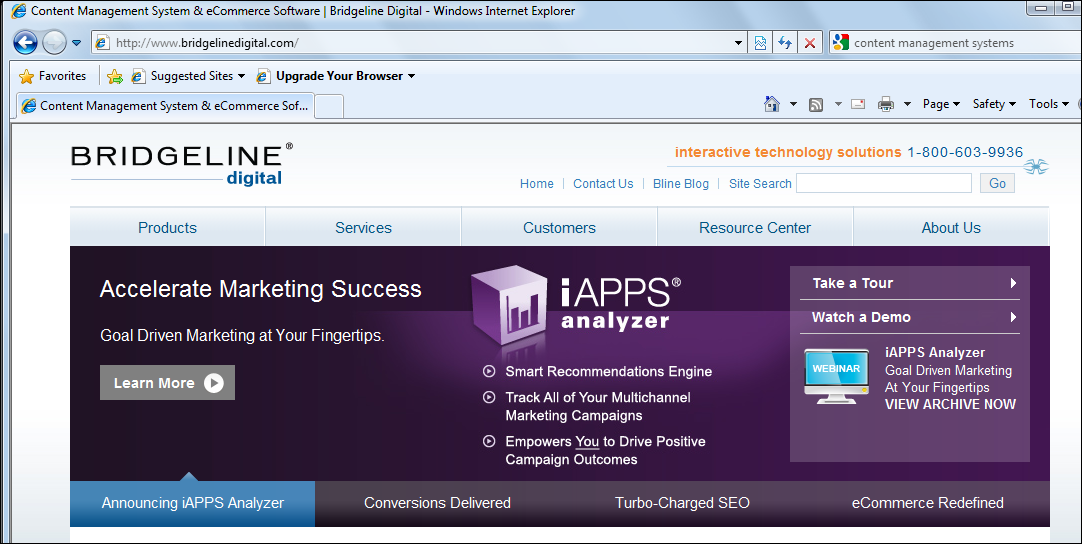Click the Internet Explorer icon in title bar
The width and height of the screenshot is (1082, 544).
(x=19, y=10)
